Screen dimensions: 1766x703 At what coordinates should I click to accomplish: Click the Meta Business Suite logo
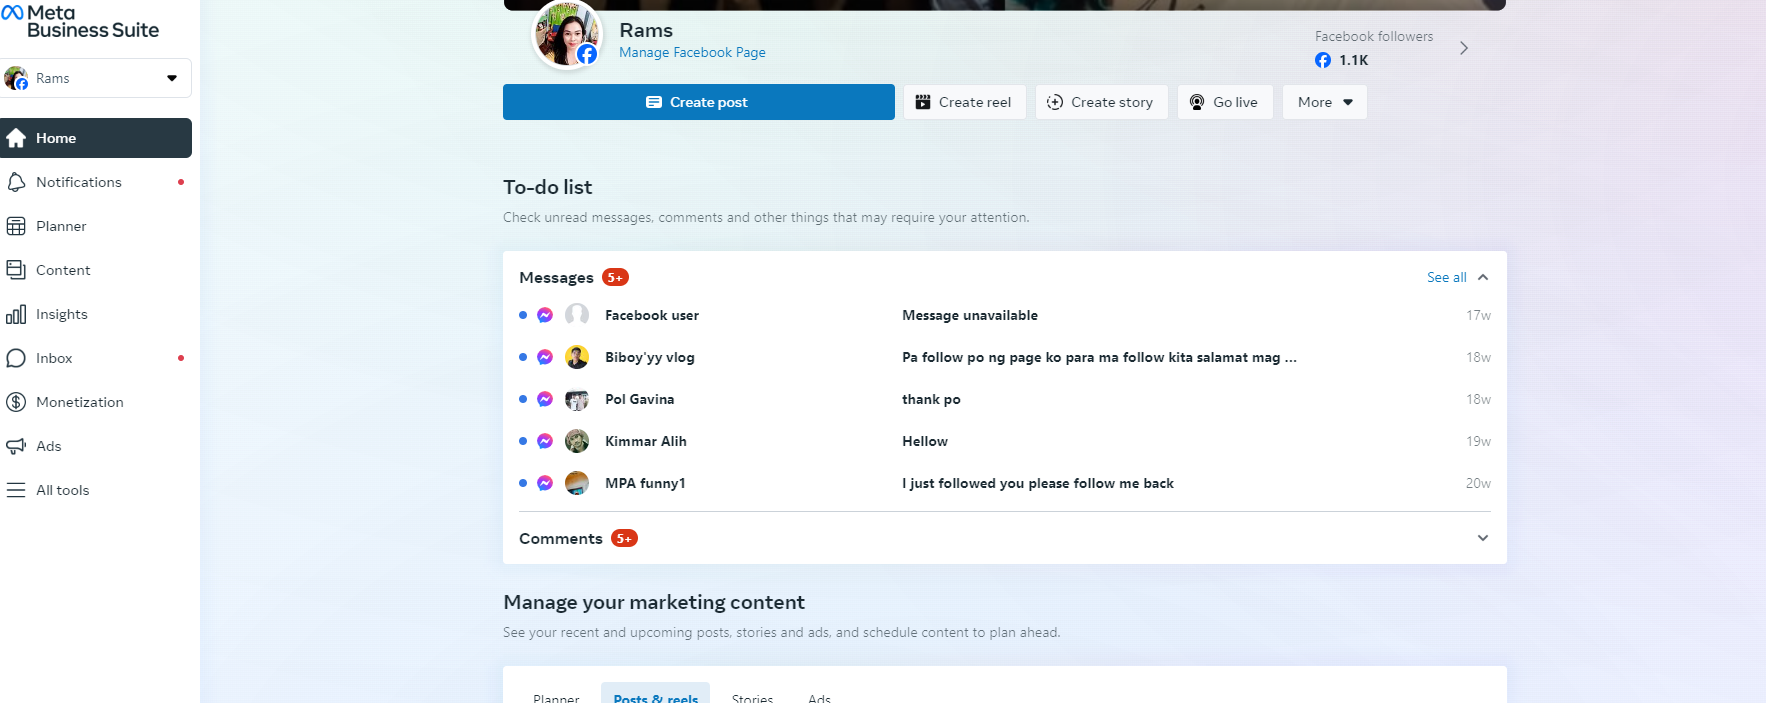click(x=80, y=21)
